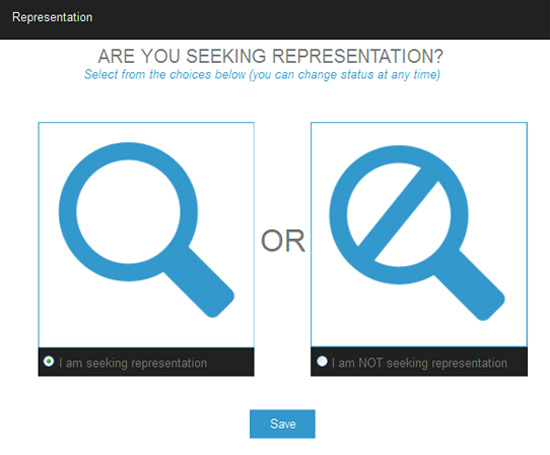Click the black caption bar of the seeking card
The image size is (550, 455).
(x=146, y=362)
